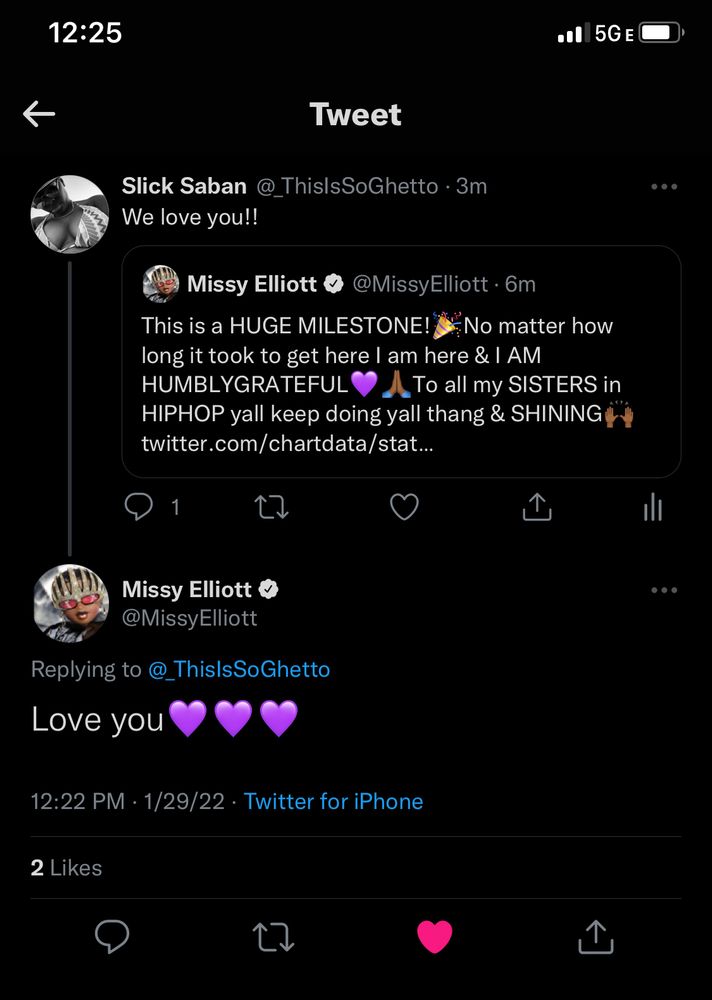View analytics for Slick Saban's tweet
Image resolution: width=712 pixels, height=1000 pixels.
coord(653,508)
